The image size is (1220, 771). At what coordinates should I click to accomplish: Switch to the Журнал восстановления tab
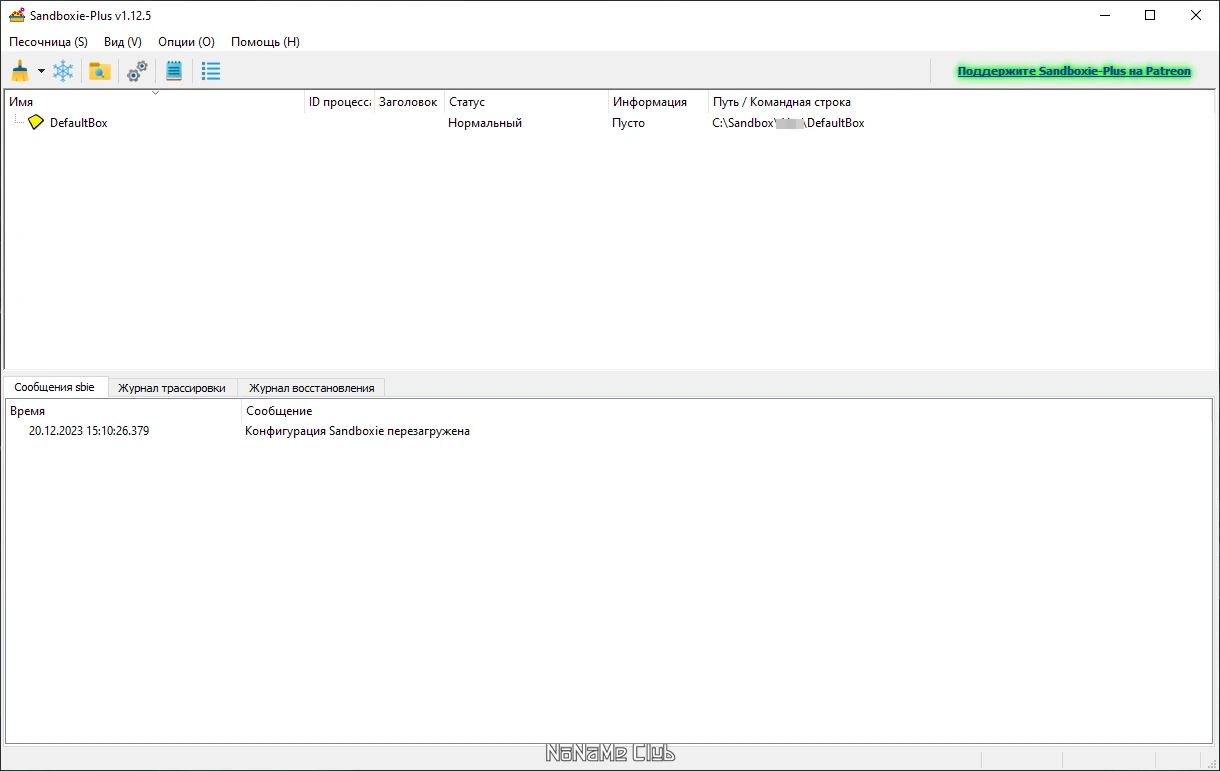pyautogui.click(x=311, y=388)
